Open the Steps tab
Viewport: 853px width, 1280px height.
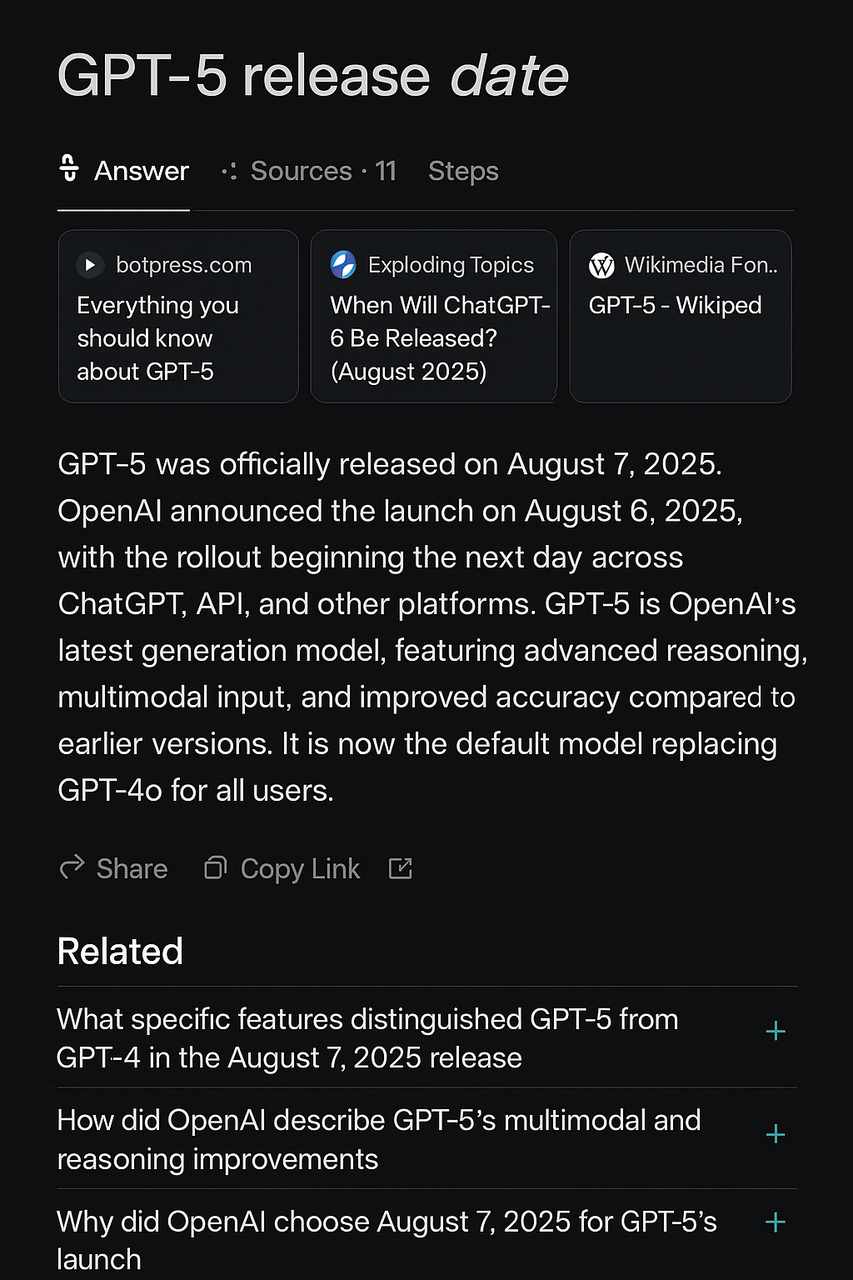[x=463, y=172]
